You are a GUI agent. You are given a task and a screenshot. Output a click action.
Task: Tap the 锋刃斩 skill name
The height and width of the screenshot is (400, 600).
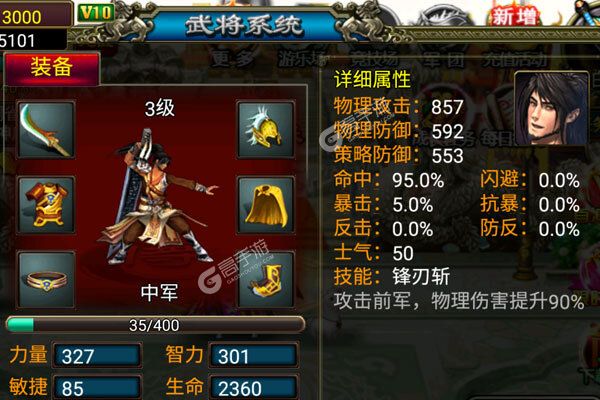click(x=421, y=277)
